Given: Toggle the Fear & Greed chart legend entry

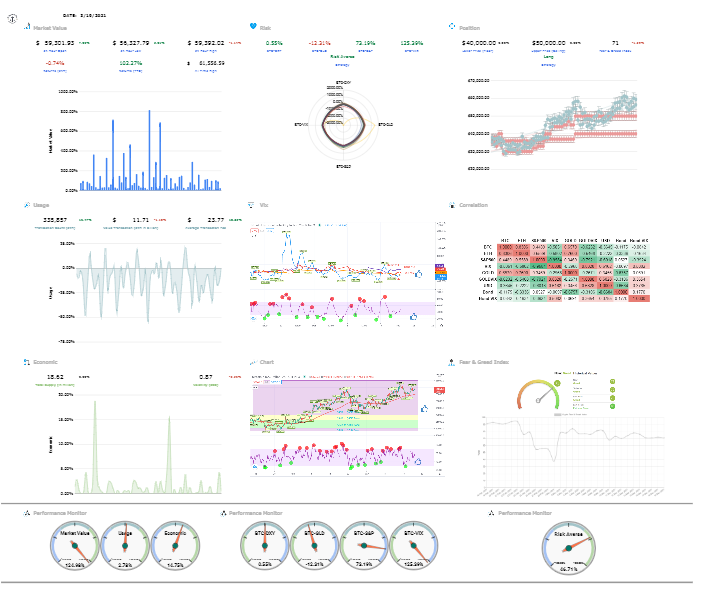Looking at the screenshot, I should pyautogui.click(x=570, y=414).
